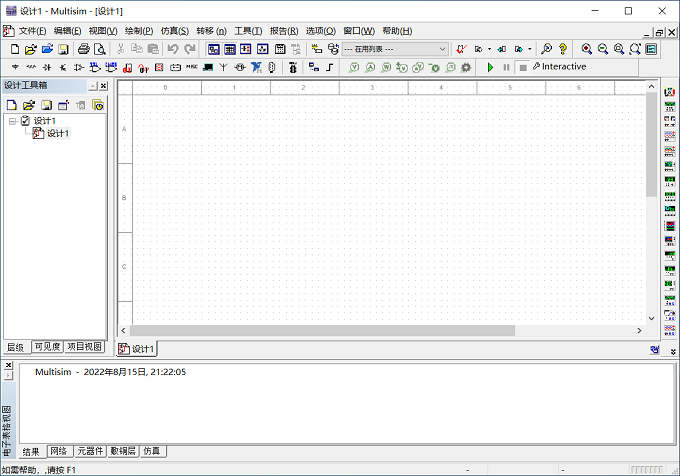Viewport: 680px width, 476px height.
Task: Click the vertical scrollbar down arrow
Action: [651, 318]
